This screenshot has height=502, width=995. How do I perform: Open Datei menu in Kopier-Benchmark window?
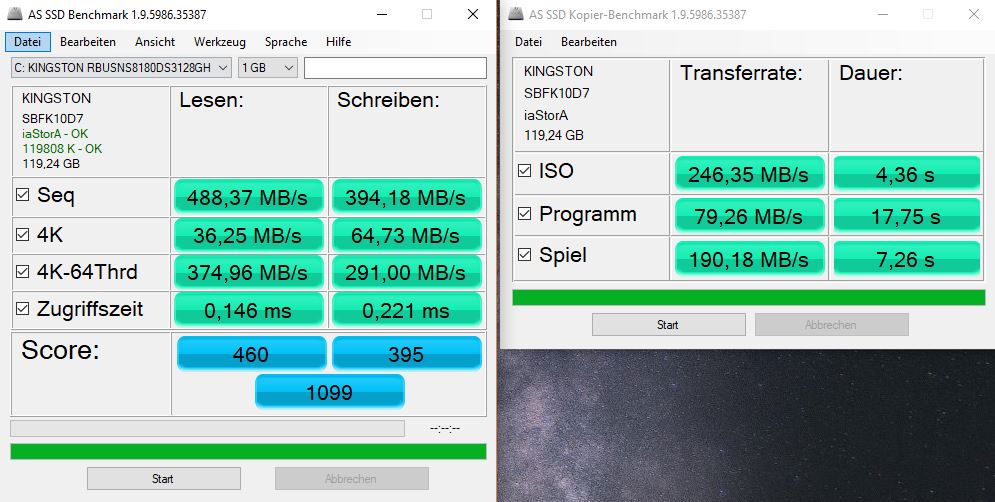529,42
